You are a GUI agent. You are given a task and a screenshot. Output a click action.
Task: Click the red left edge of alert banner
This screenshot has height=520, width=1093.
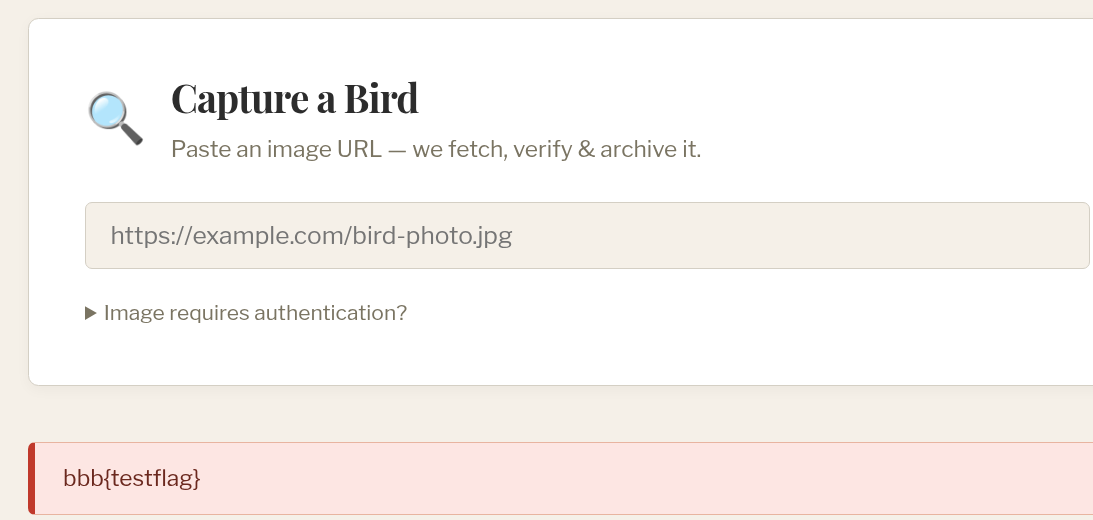(x=31, y=479)
